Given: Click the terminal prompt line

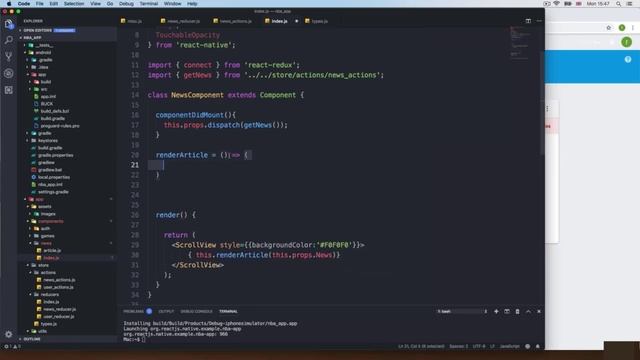Looking at the screenshot, I should [x=134, y=340].
